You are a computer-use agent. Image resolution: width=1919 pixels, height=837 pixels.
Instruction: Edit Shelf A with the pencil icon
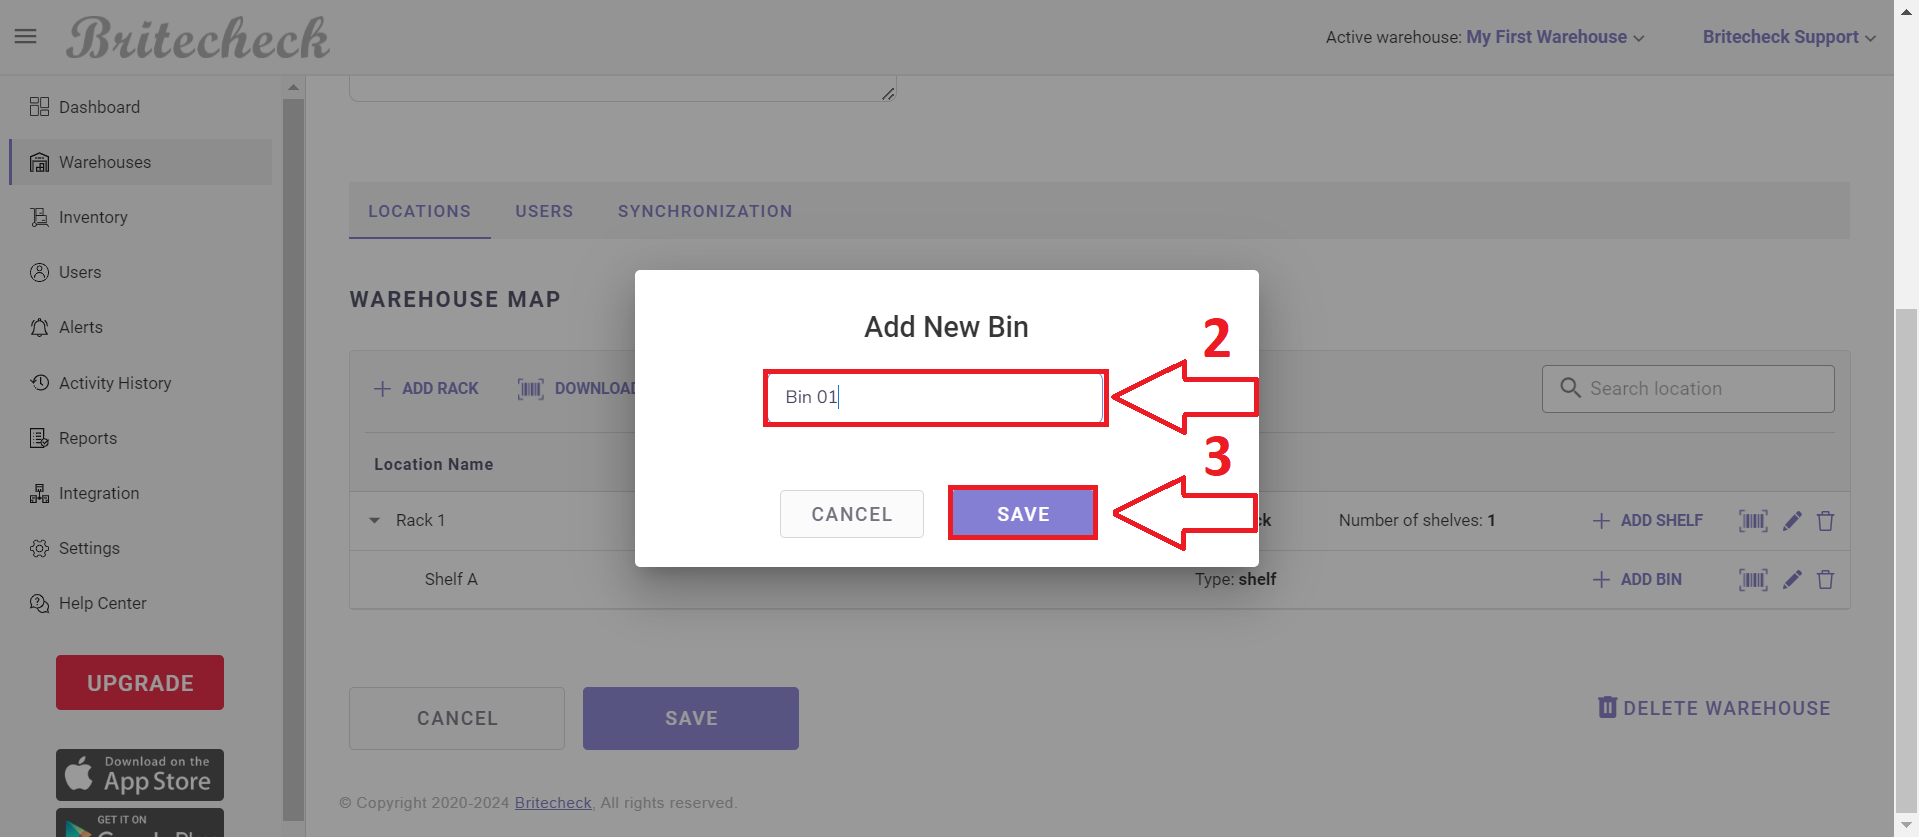point(1792,579)
